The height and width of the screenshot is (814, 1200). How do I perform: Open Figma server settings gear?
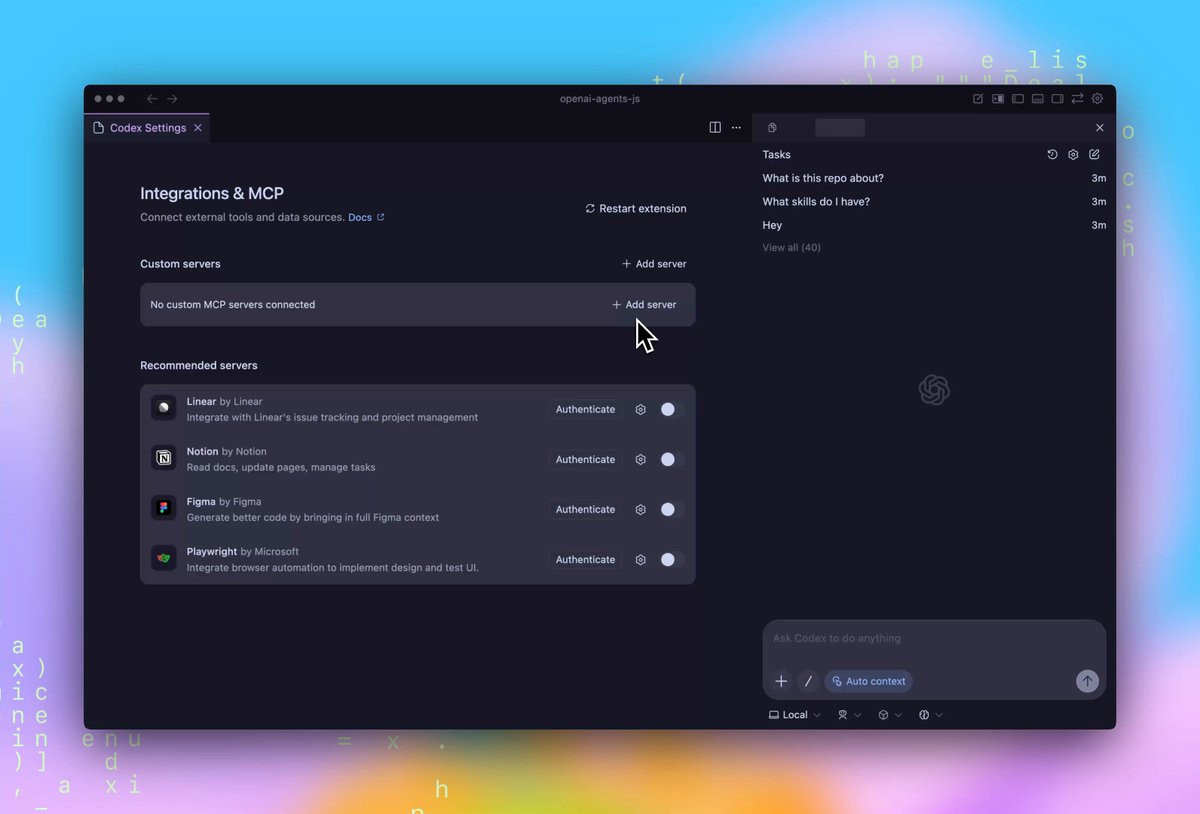pos(641,509)
